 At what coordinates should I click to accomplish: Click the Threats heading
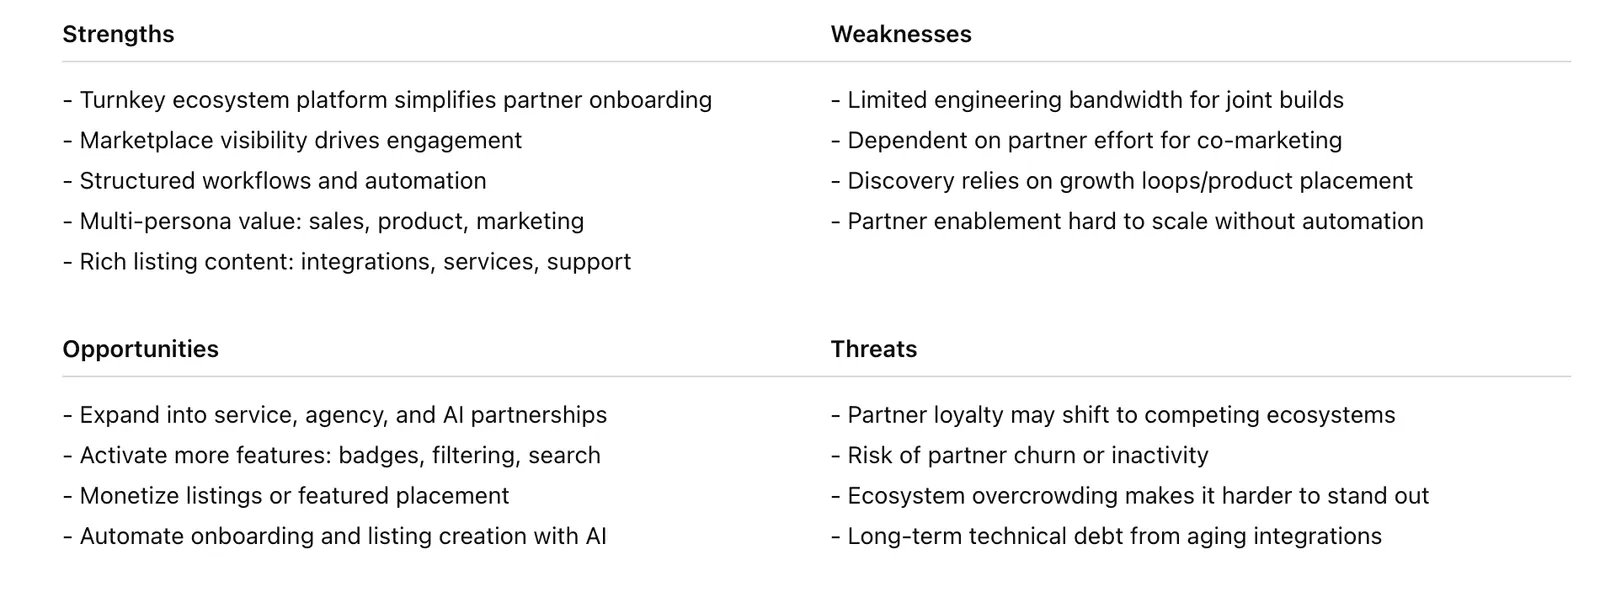point(874,349)
